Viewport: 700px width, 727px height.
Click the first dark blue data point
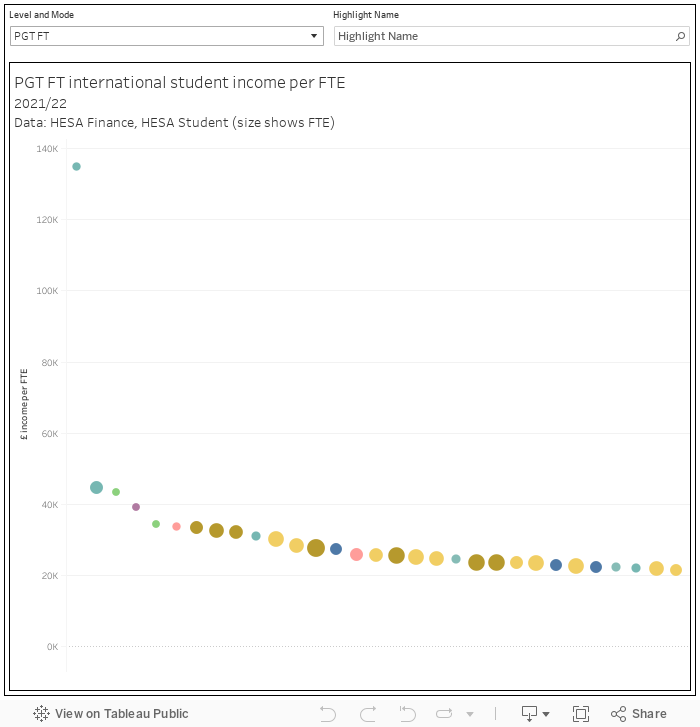pyautogui.click(x=336, y=549)
